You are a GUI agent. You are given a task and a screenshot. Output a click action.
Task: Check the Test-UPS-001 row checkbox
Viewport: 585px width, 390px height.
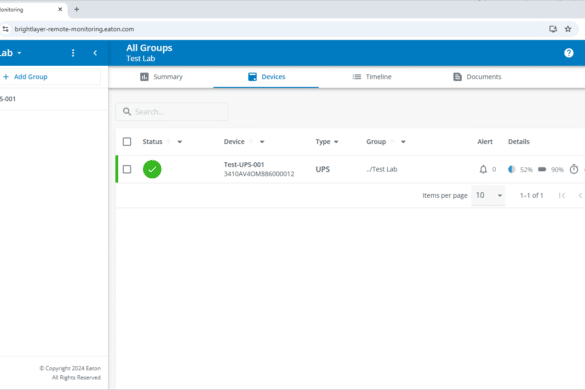click(x=127, y=169)
